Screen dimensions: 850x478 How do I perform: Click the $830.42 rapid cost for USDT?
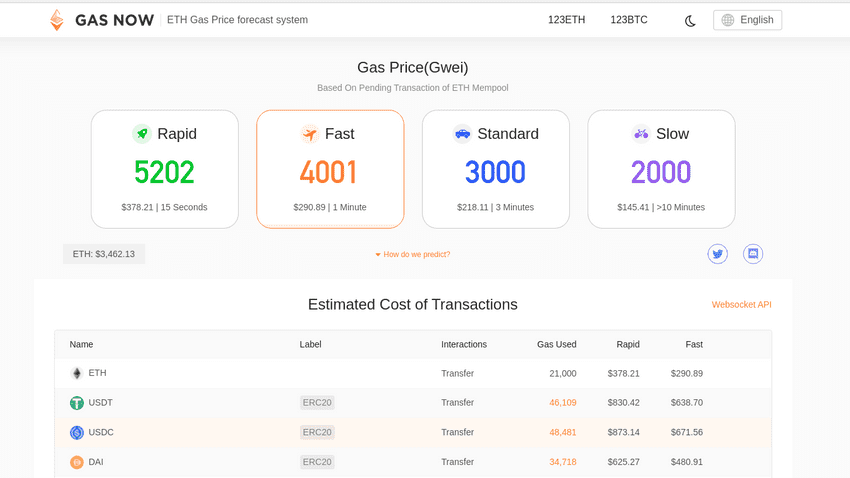point(623,403)
